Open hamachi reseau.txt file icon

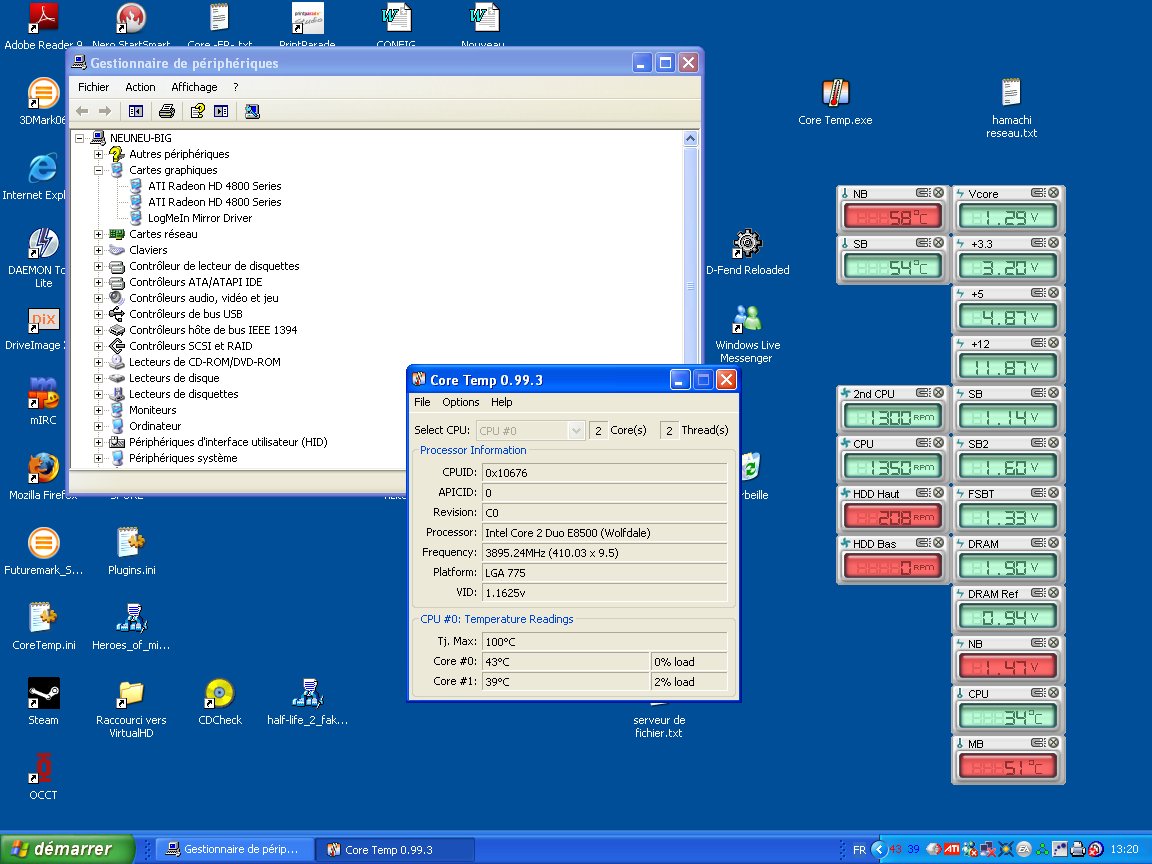click(1012, 107)
